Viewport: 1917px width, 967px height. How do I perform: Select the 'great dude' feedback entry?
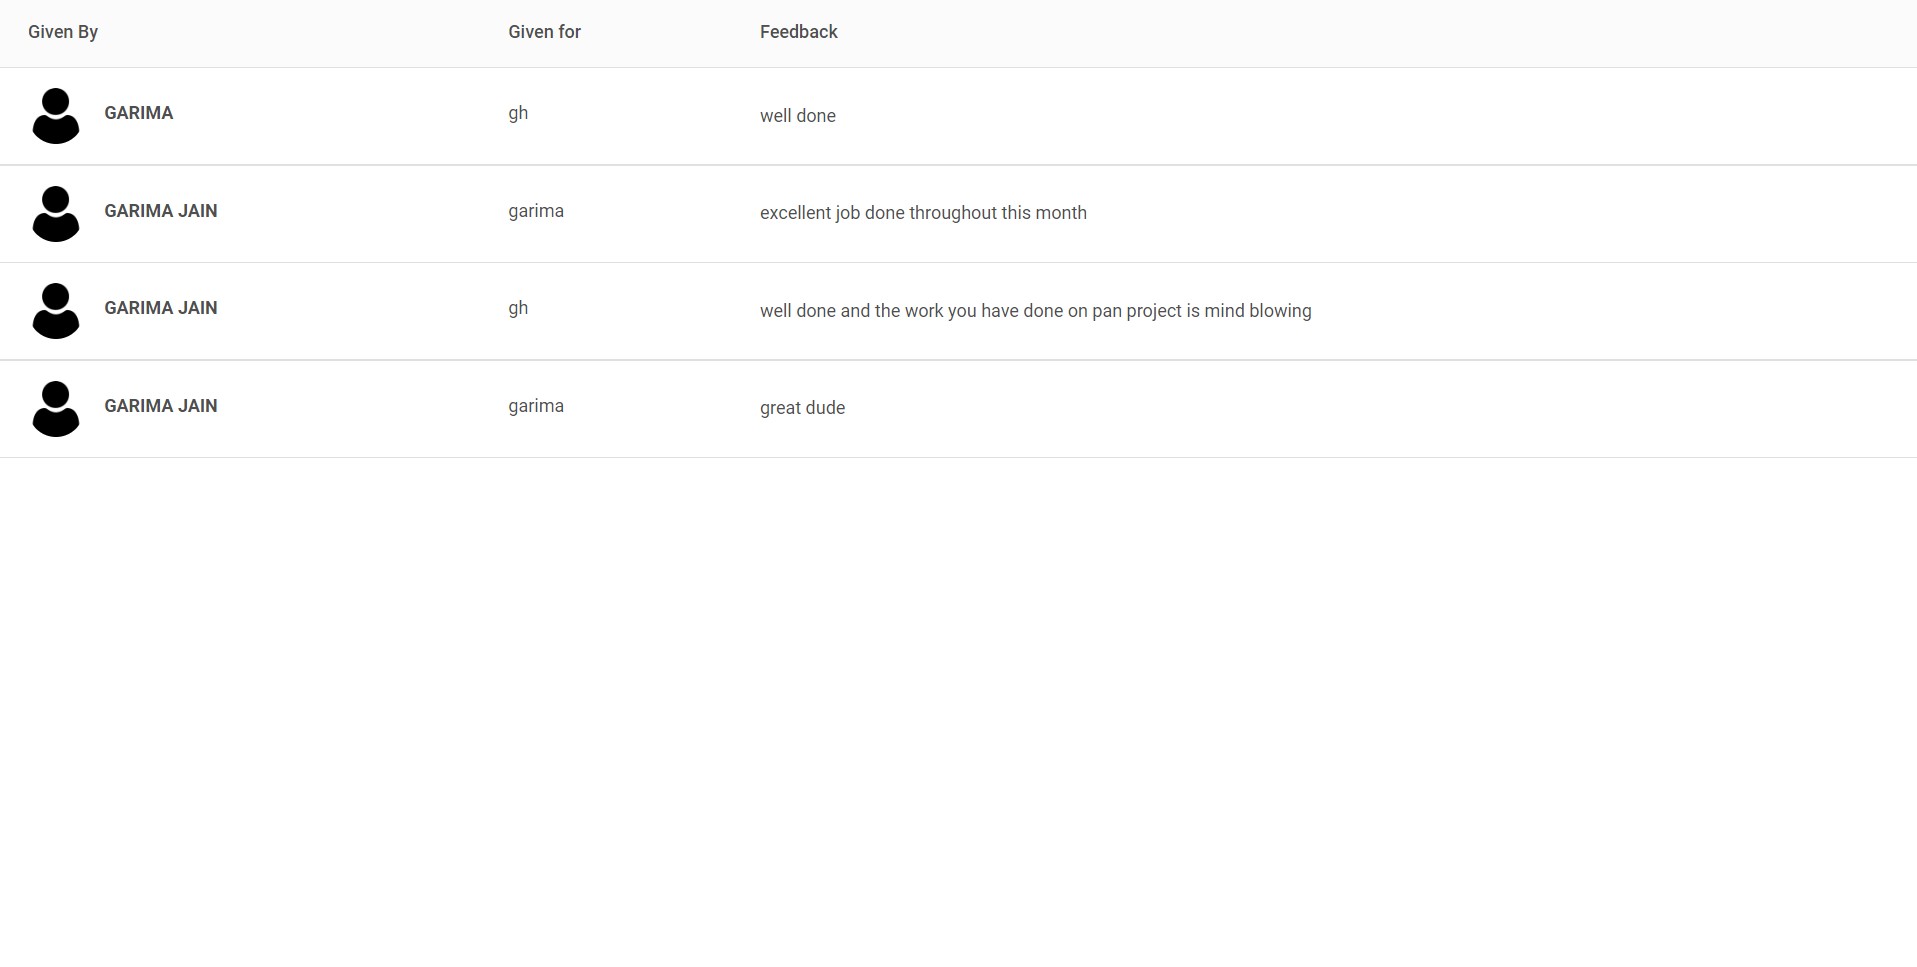point(802,407)
